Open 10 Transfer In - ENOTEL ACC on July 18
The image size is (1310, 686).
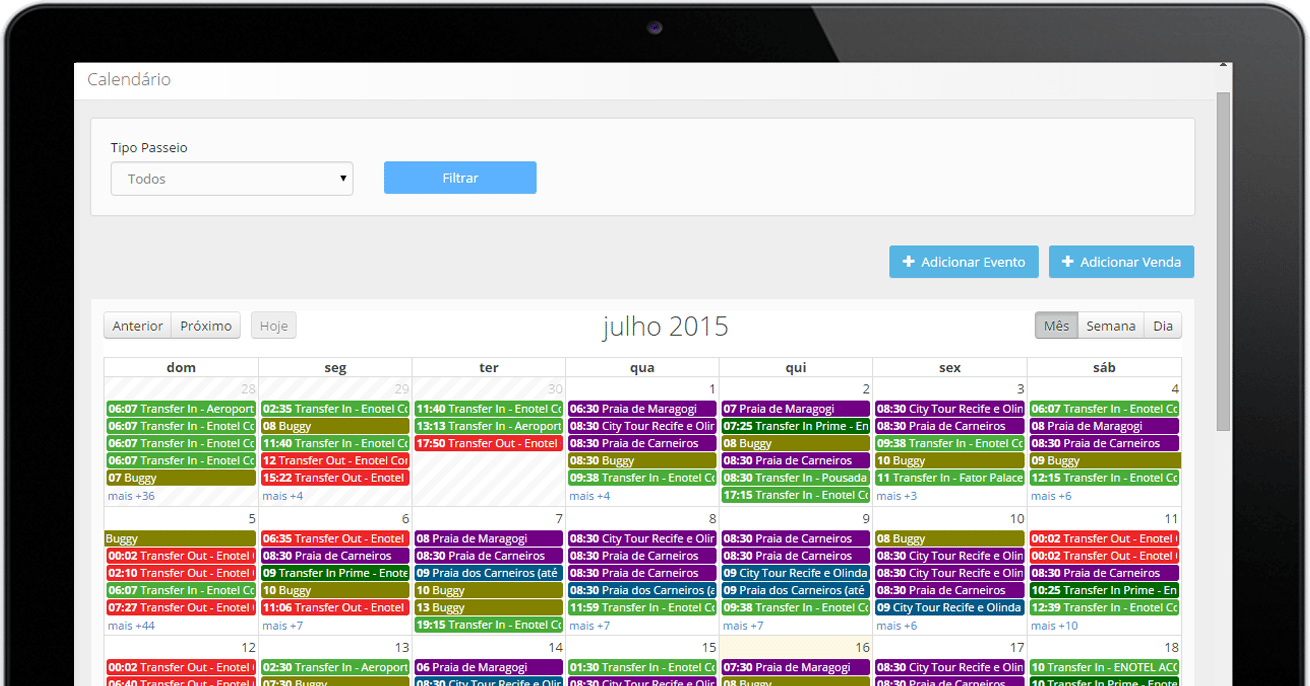tap(1104, 668)
